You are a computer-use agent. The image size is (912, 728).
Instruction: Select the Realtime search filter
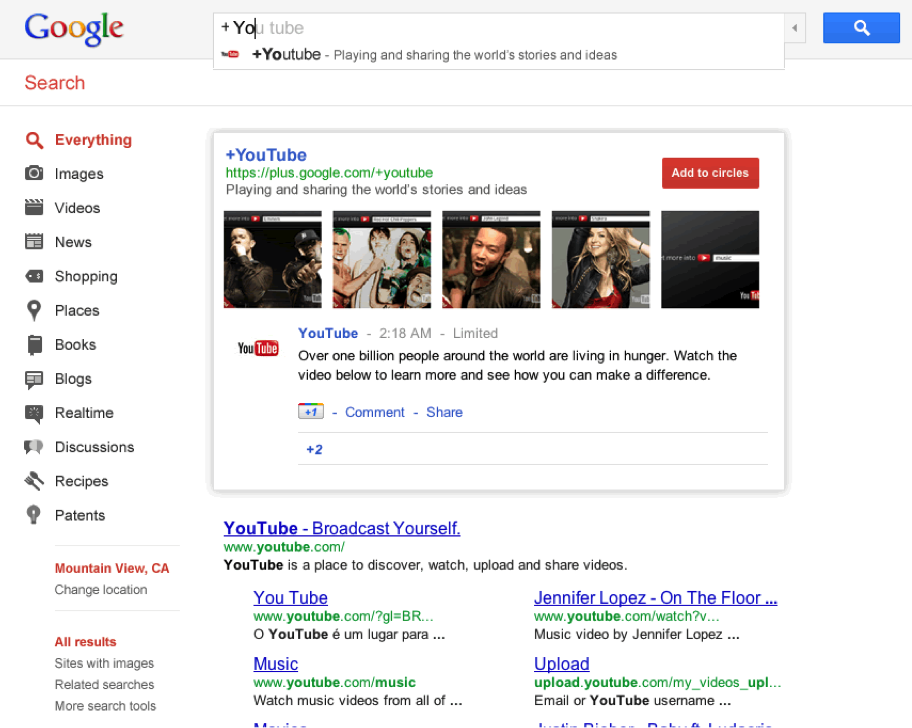84,413
